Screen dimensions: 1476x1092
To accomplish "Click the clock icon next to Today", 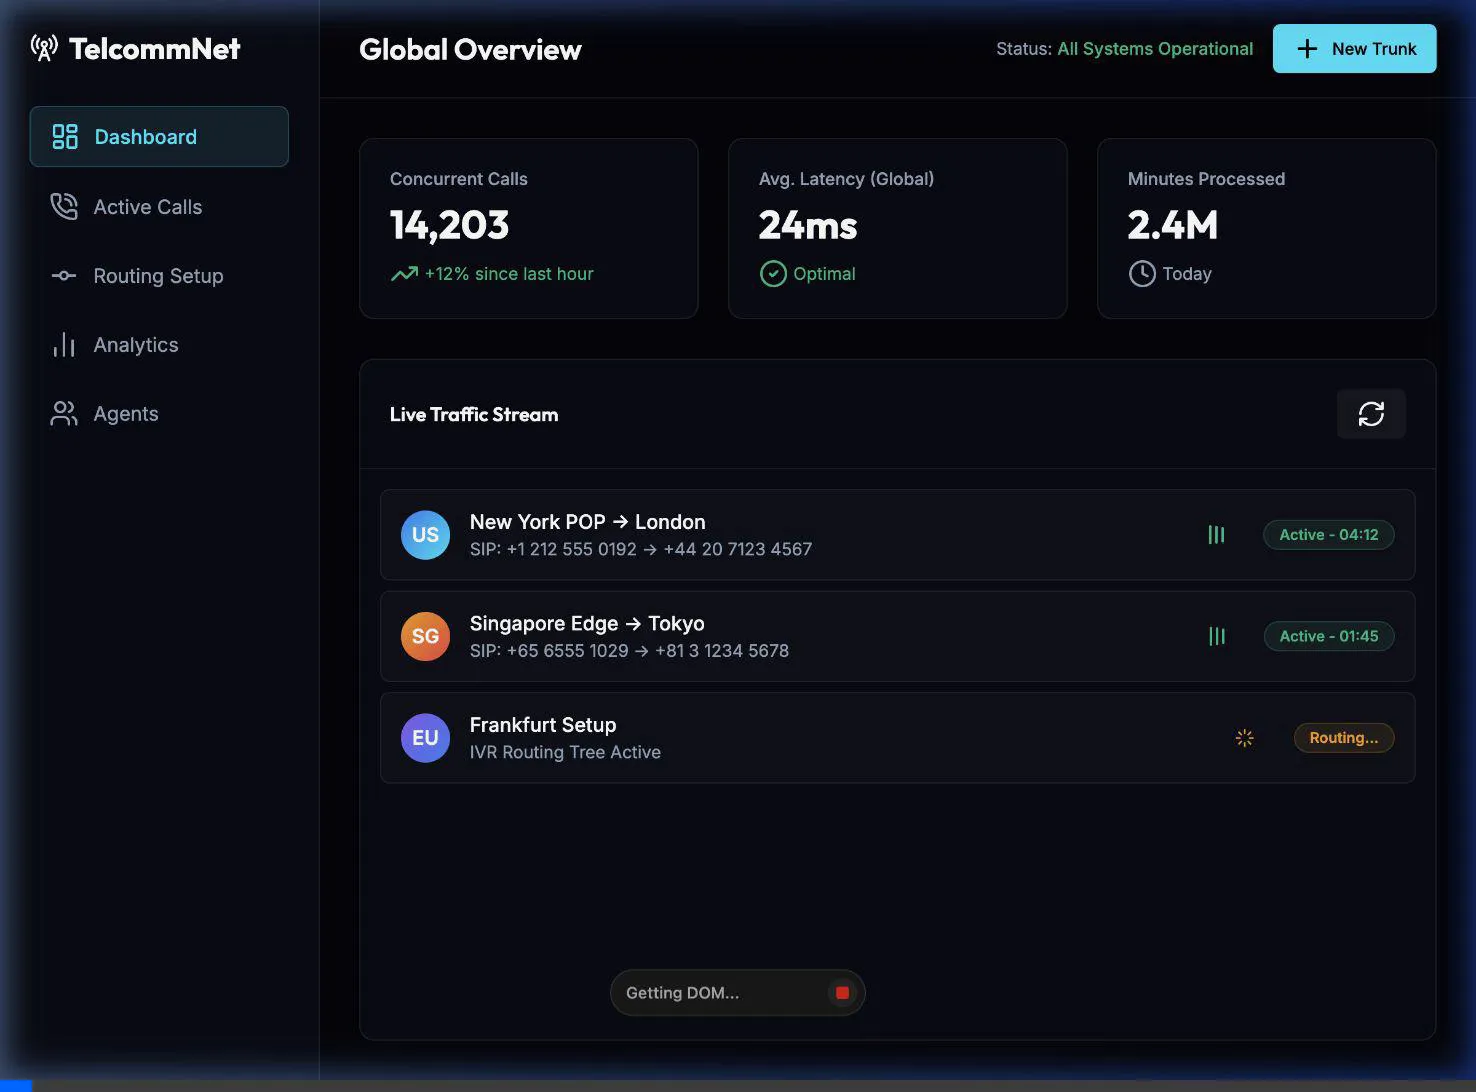I will pyautogui.click(x=1141, y=273).
